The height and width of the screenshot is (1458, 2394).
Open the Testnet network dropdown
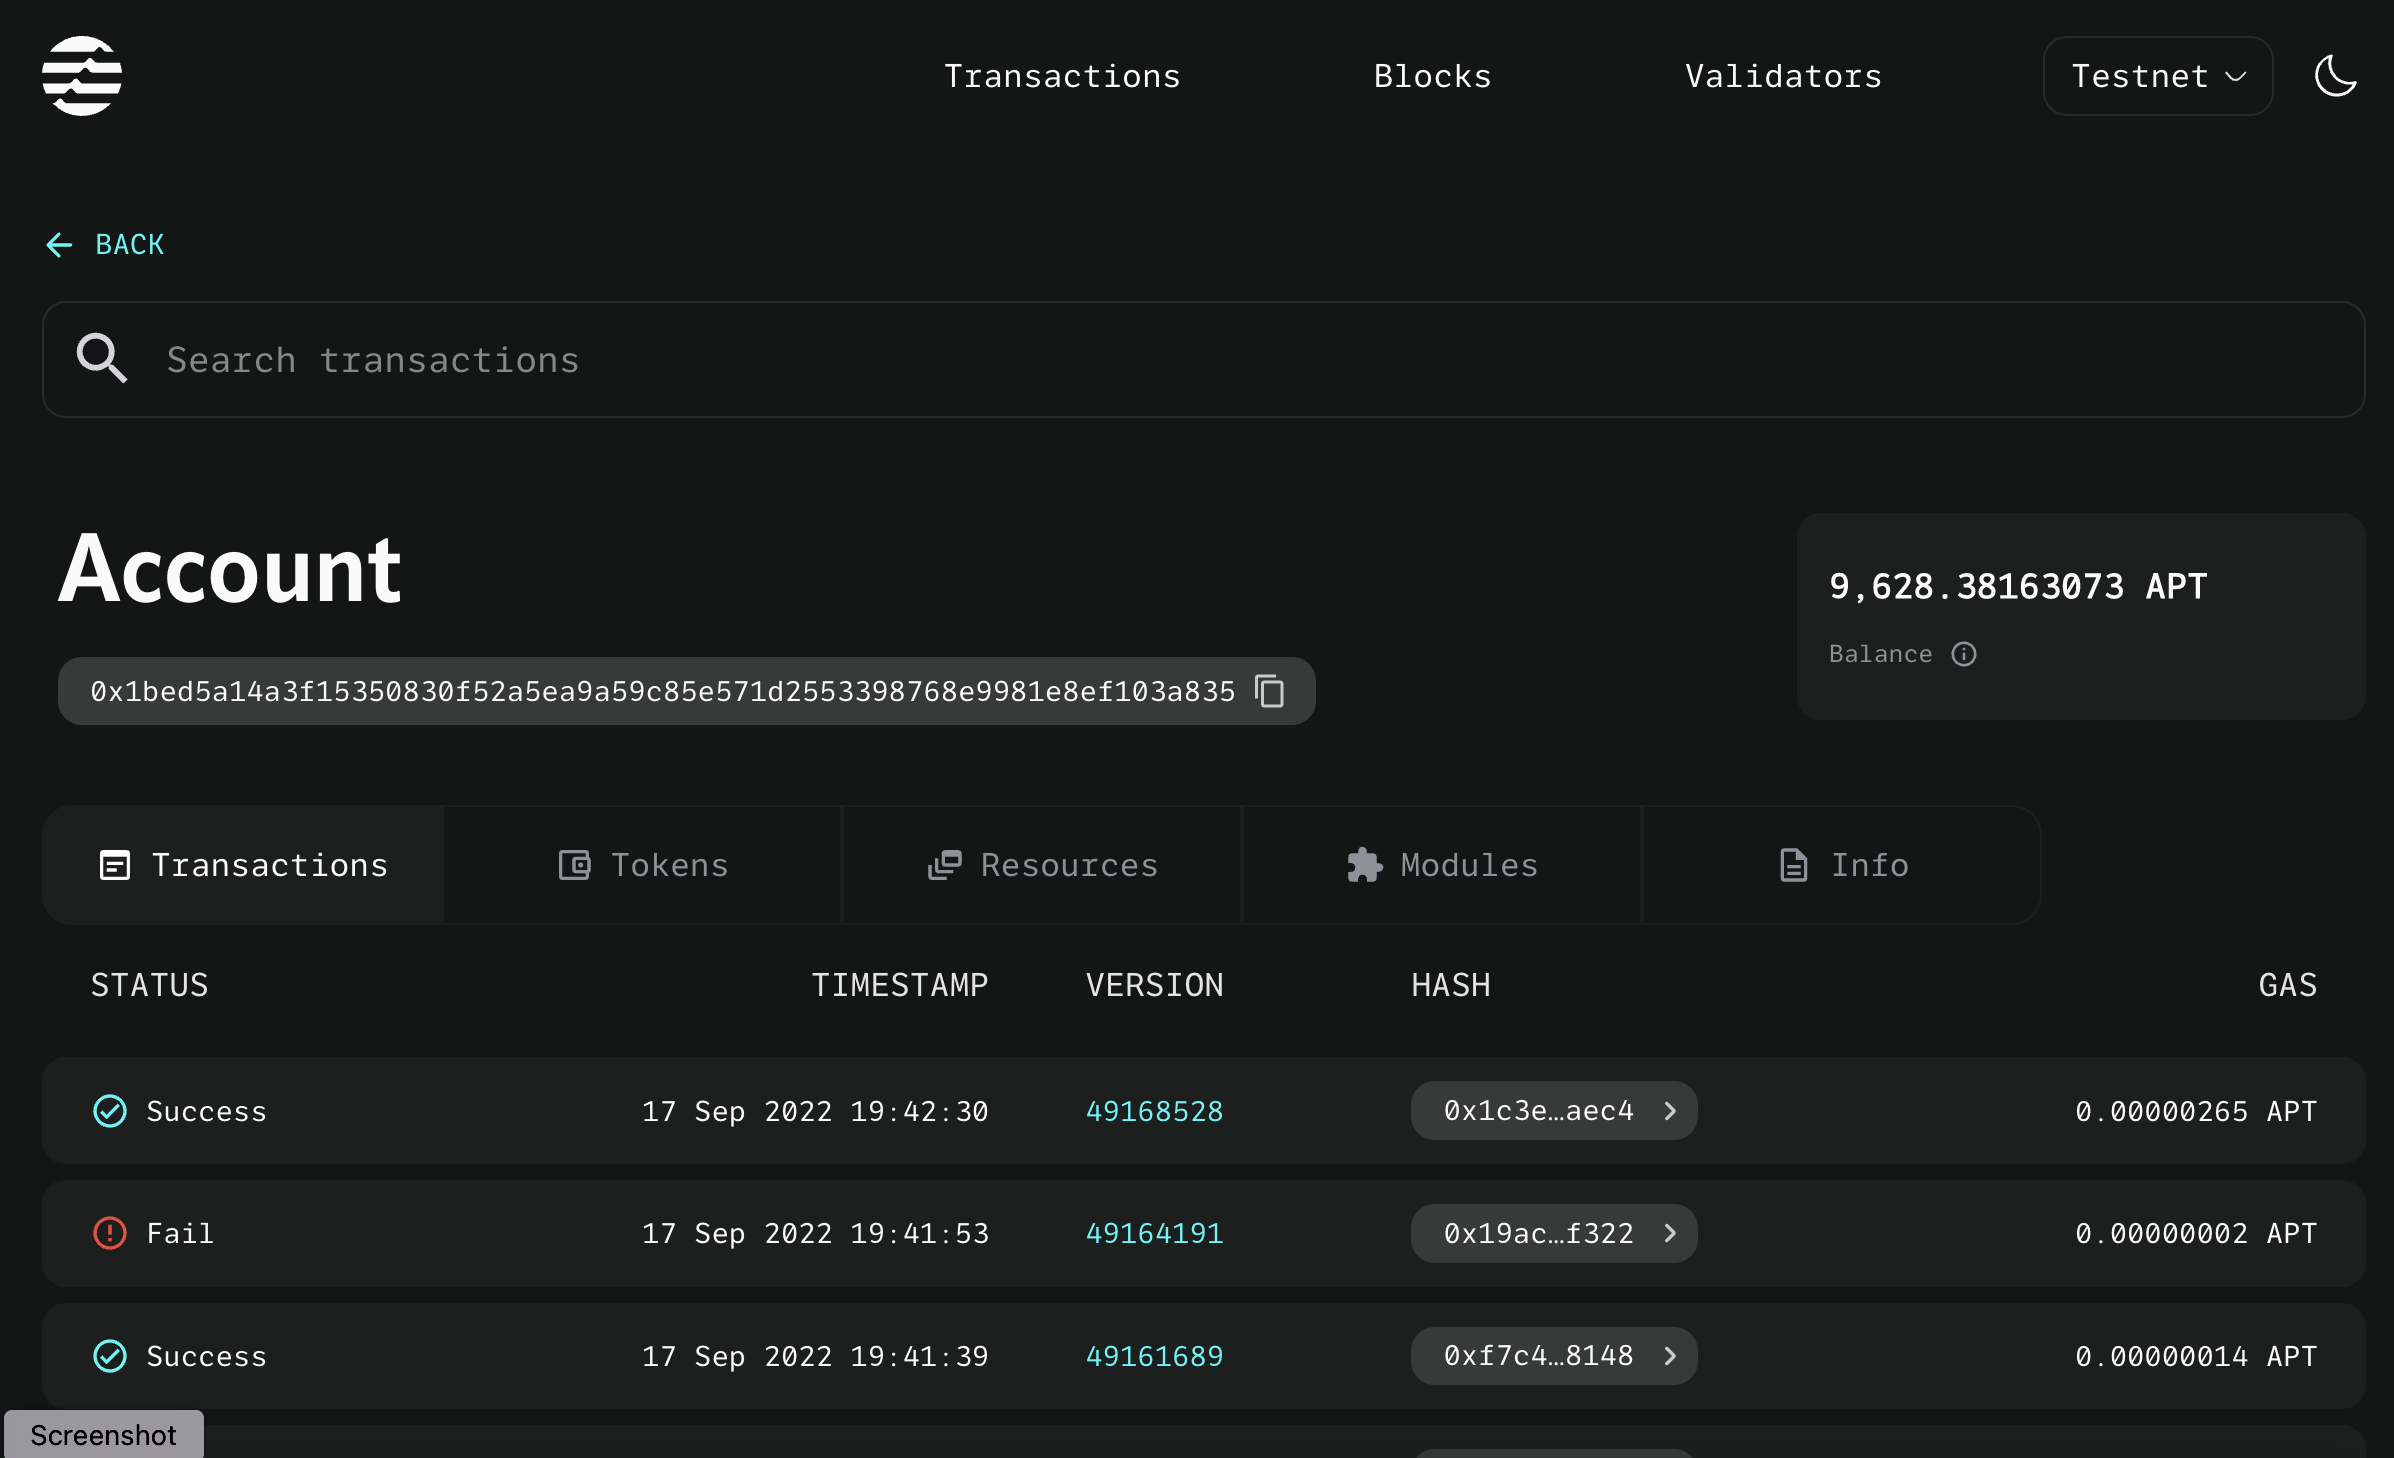2157,76
